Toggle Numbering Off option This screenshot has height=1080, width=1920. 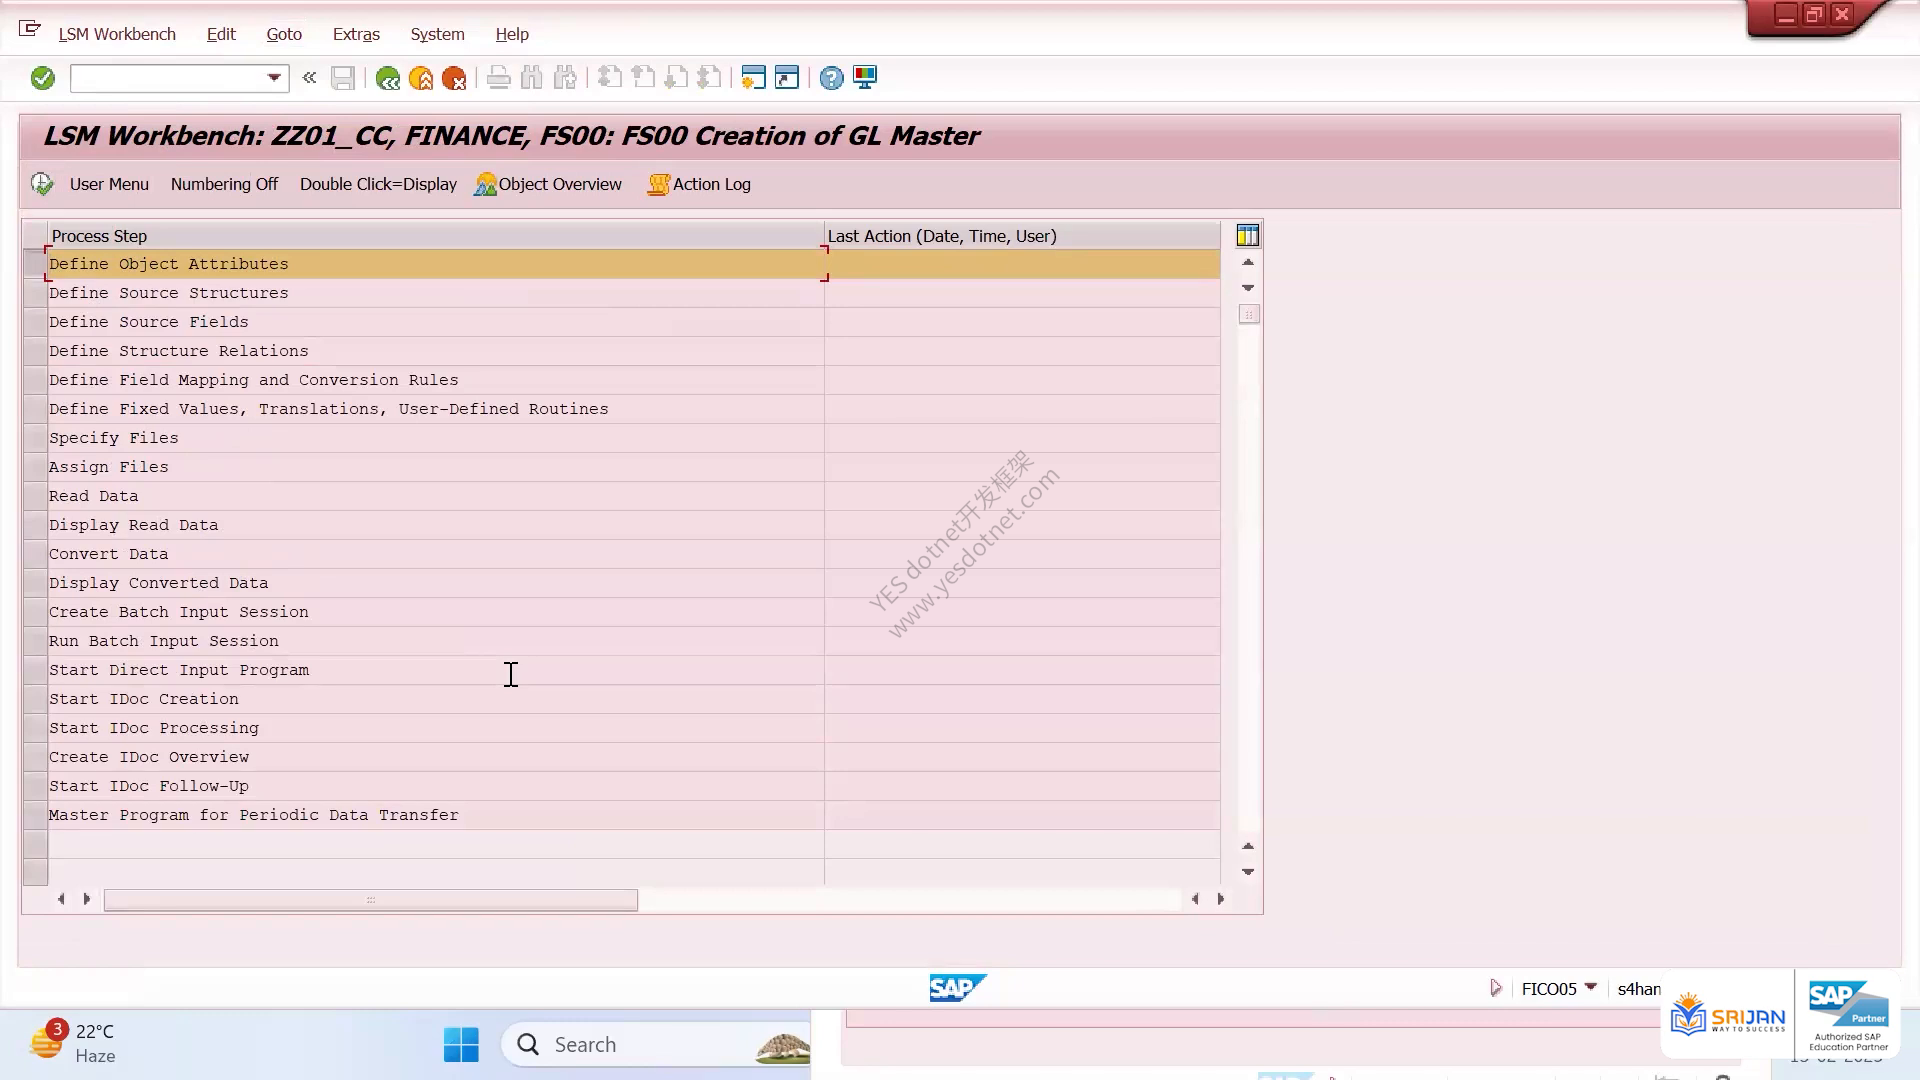click(224, 184)
